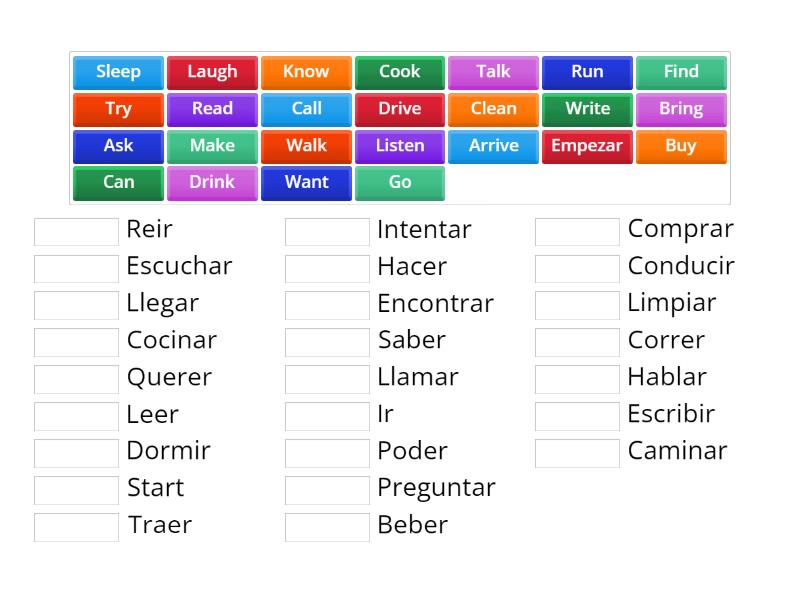Select the Drink tile
The image size is (800, 600).
212,182
